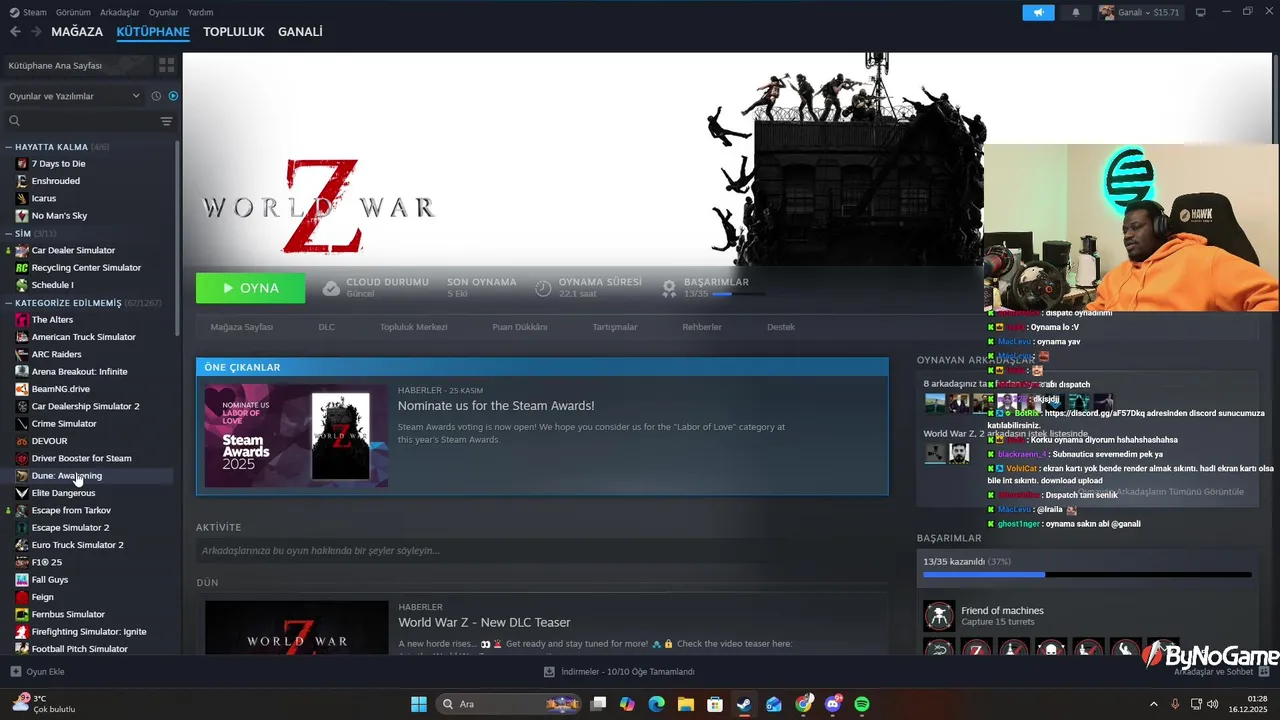Viewport: 1280px width, 720px height.
Task: Click the Big Picture mode monitor icon
Action: click(1200, 12)
